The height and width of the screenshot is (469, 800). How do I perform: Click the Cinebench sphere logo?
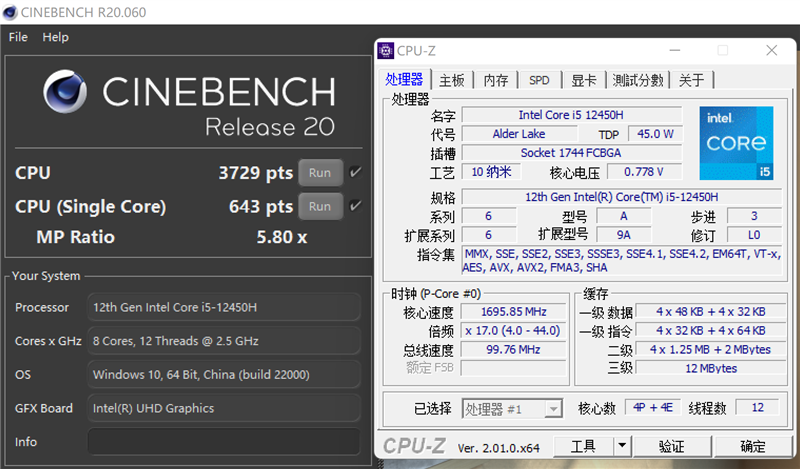pos(68,96)
